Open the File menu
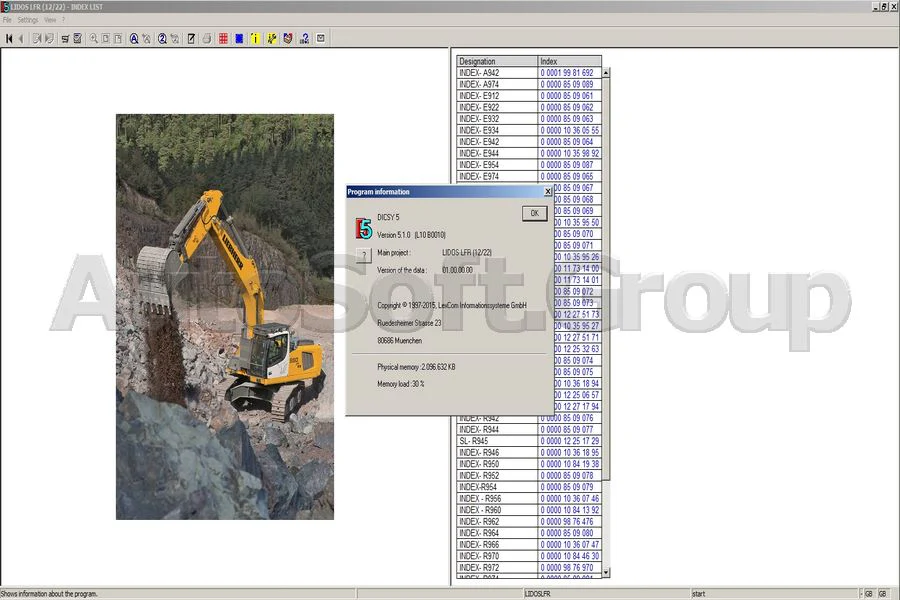The height and width of the screenshot is (600, 900). click(7, 20)
